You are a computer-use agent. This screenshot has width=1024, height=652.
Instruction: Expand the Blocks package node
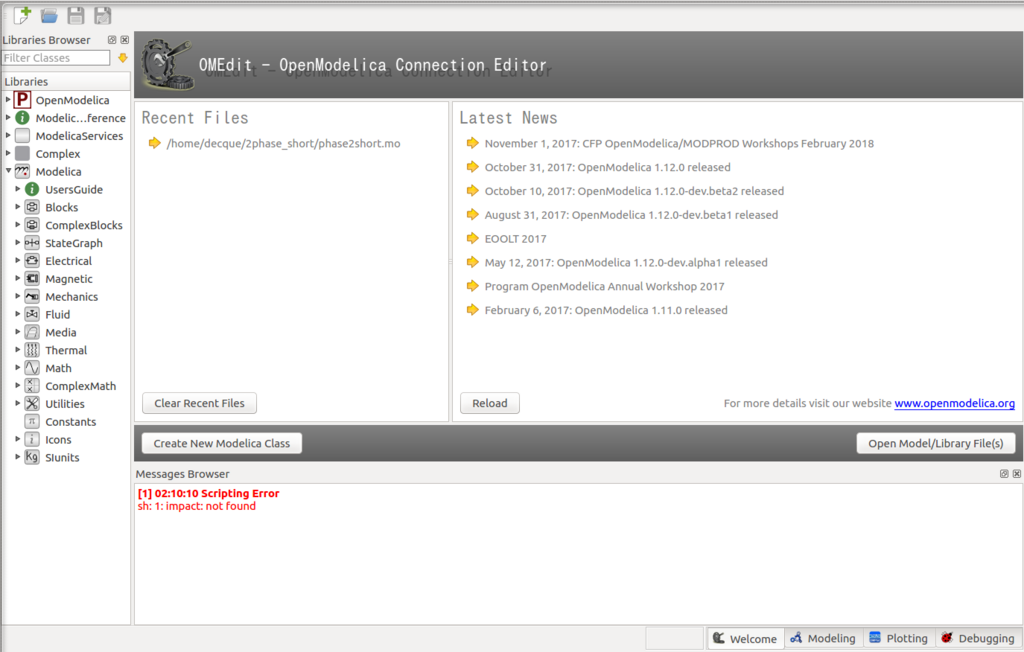click(x=18, y=206)
